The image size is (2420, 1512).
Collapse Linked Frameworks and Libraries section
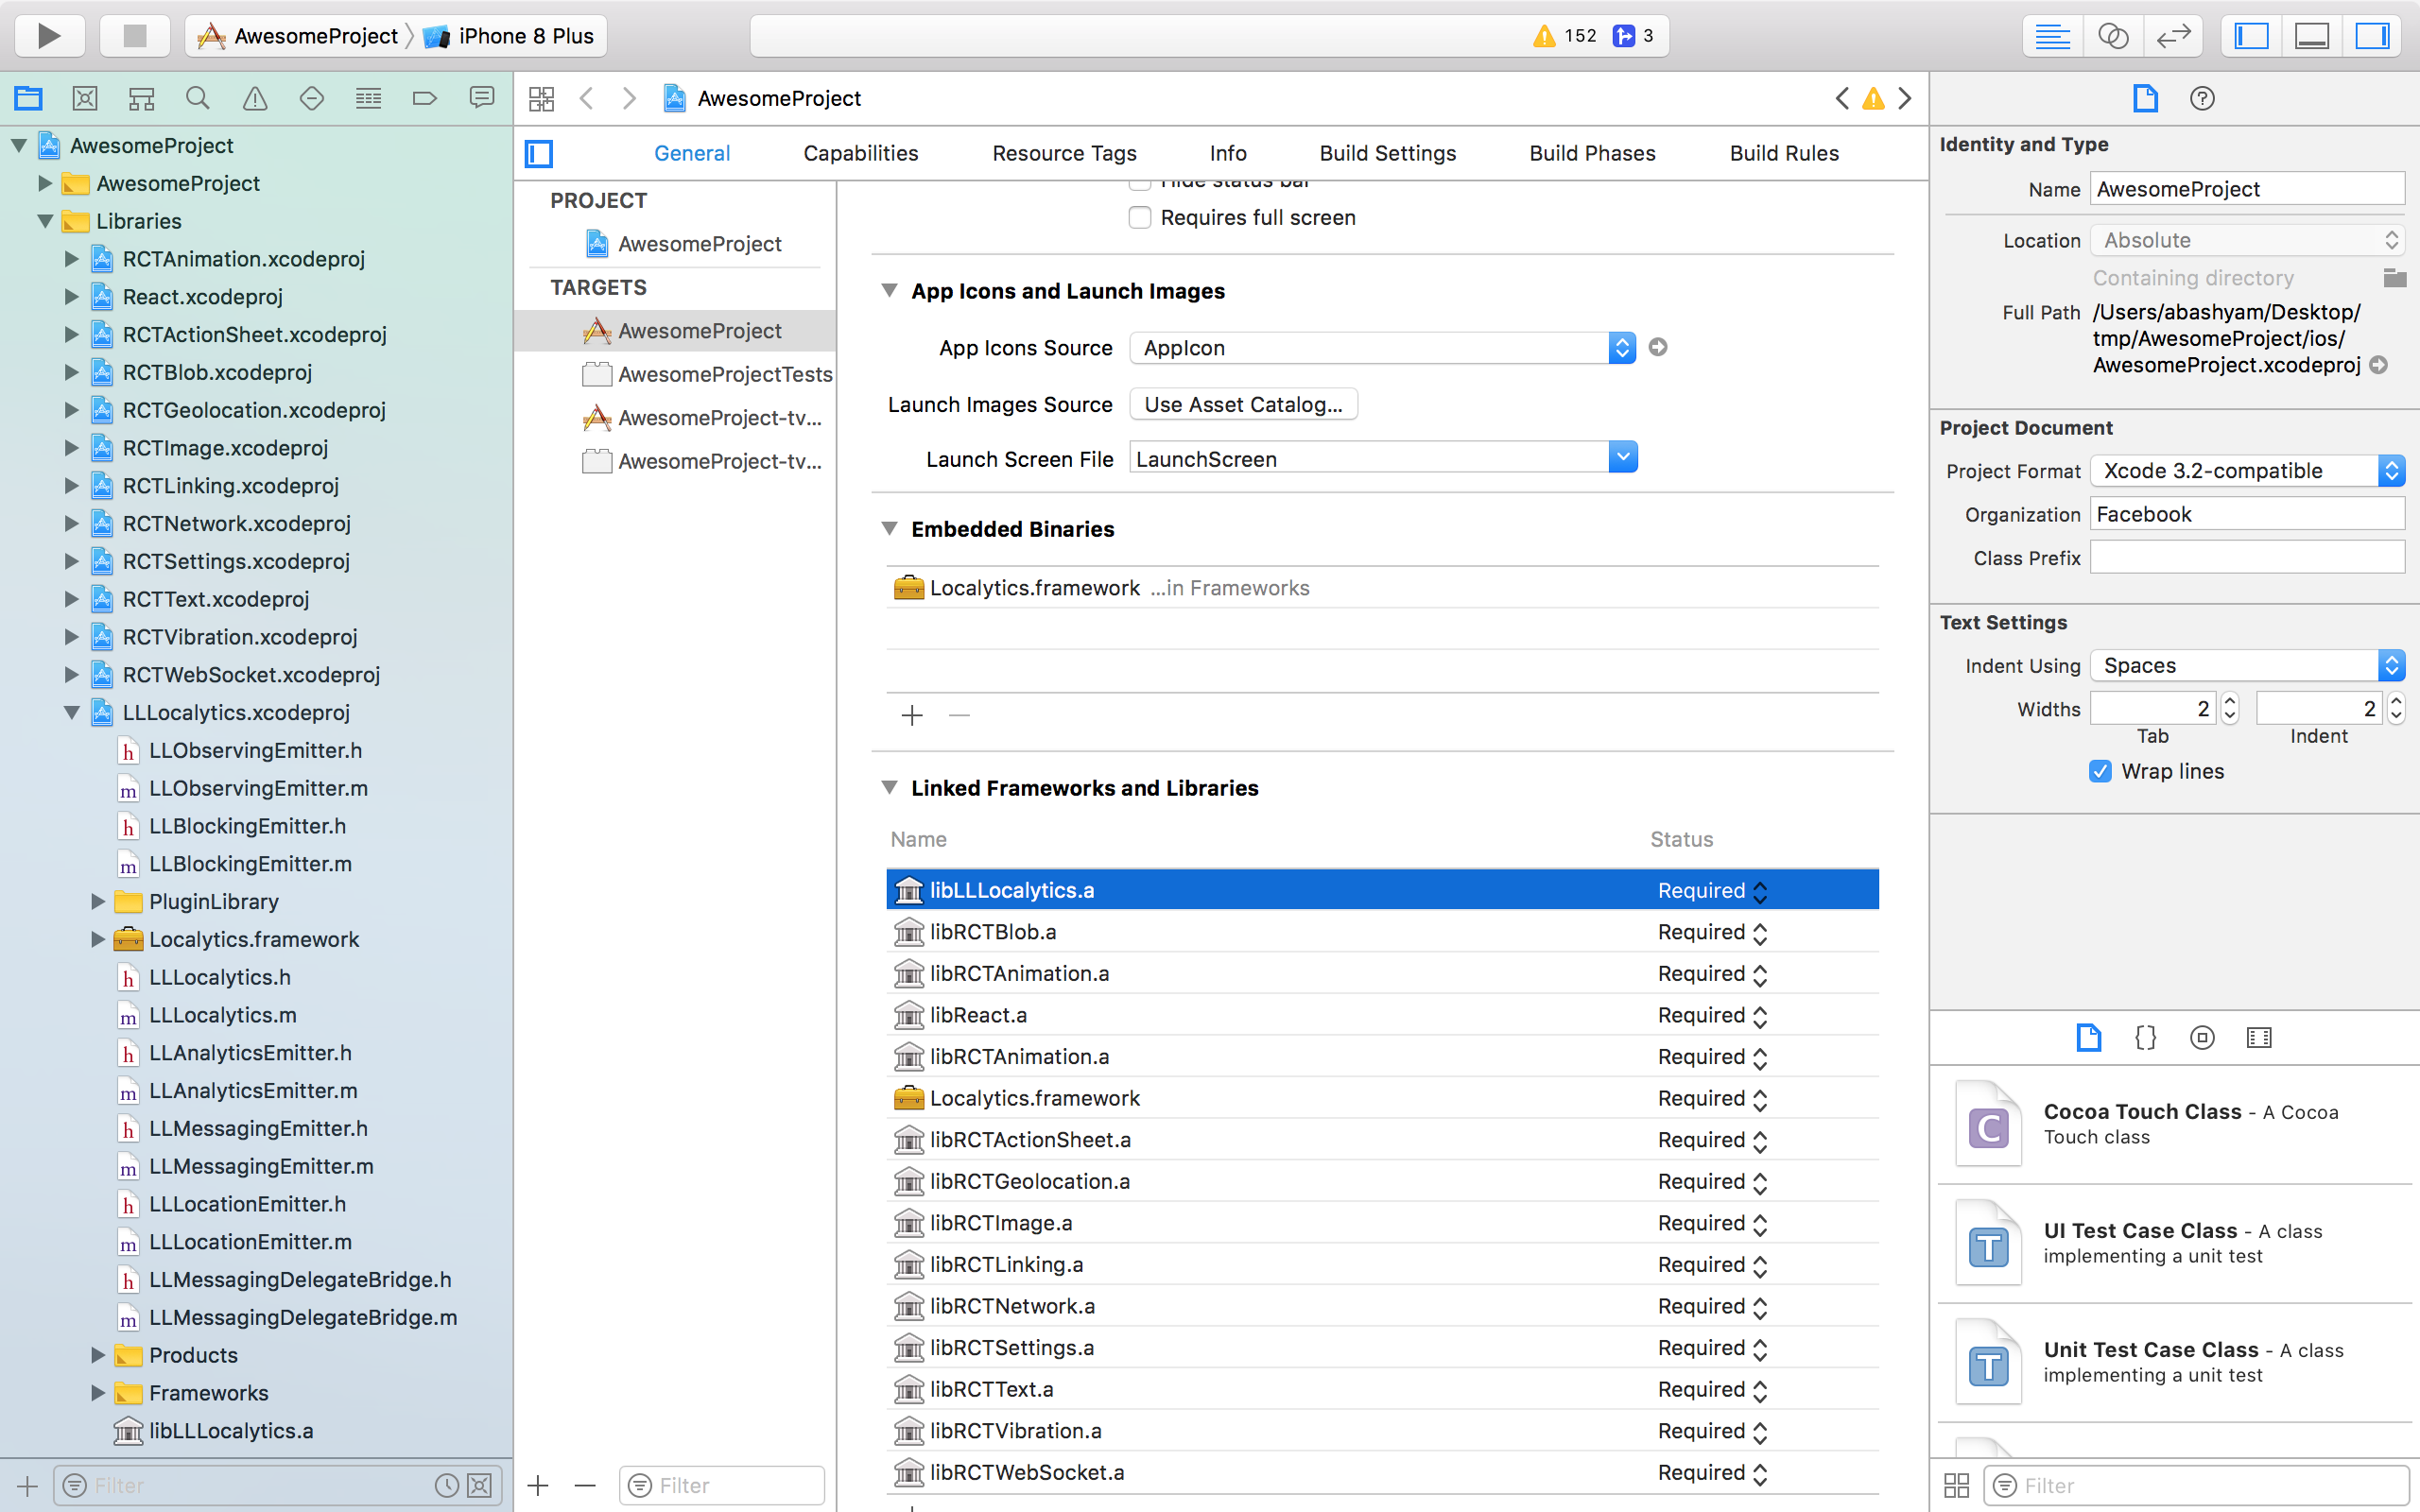coord(889,787)
